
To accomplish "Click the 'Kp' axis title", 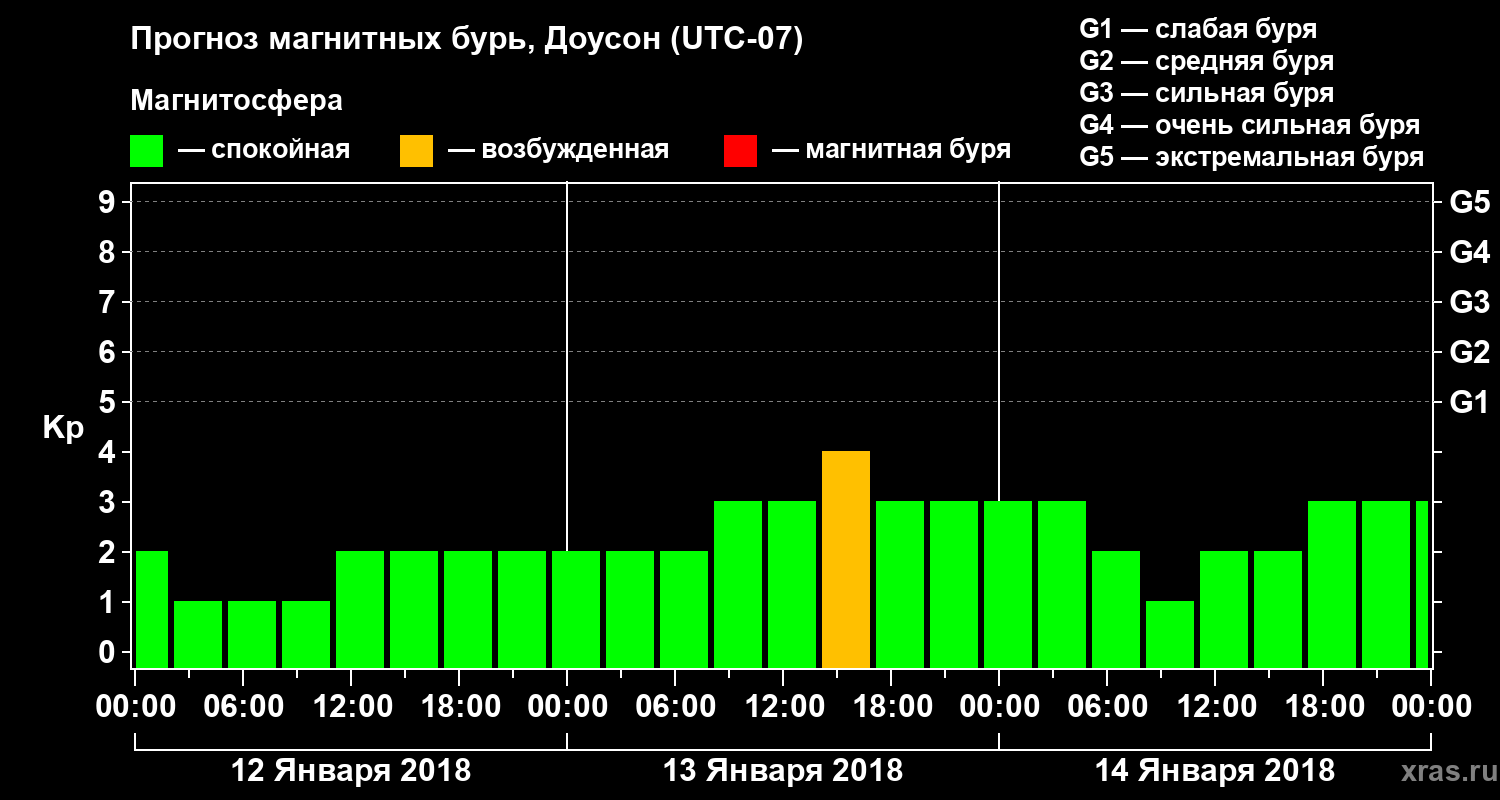I will pos(63,429).
